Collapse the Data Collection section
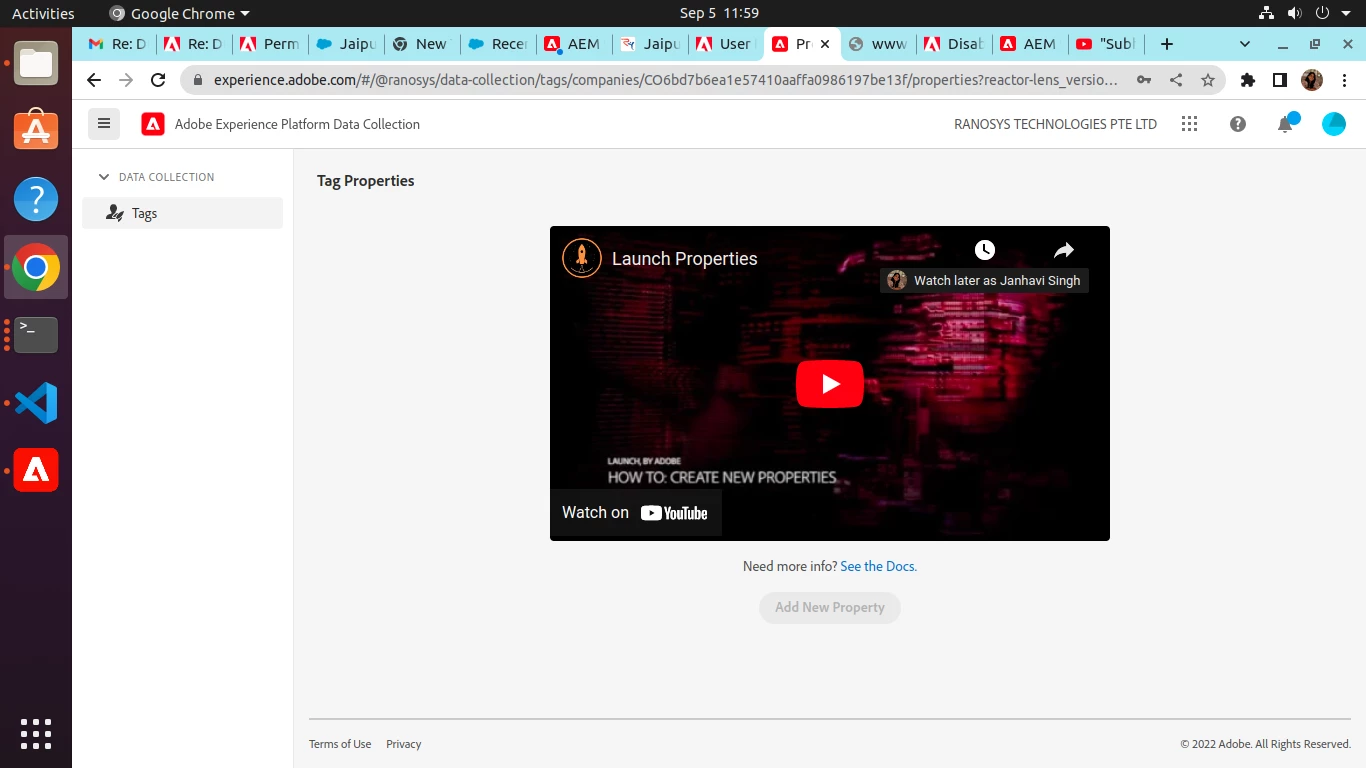The width and height of the screenshot is (1366, 768). (104, 177)
